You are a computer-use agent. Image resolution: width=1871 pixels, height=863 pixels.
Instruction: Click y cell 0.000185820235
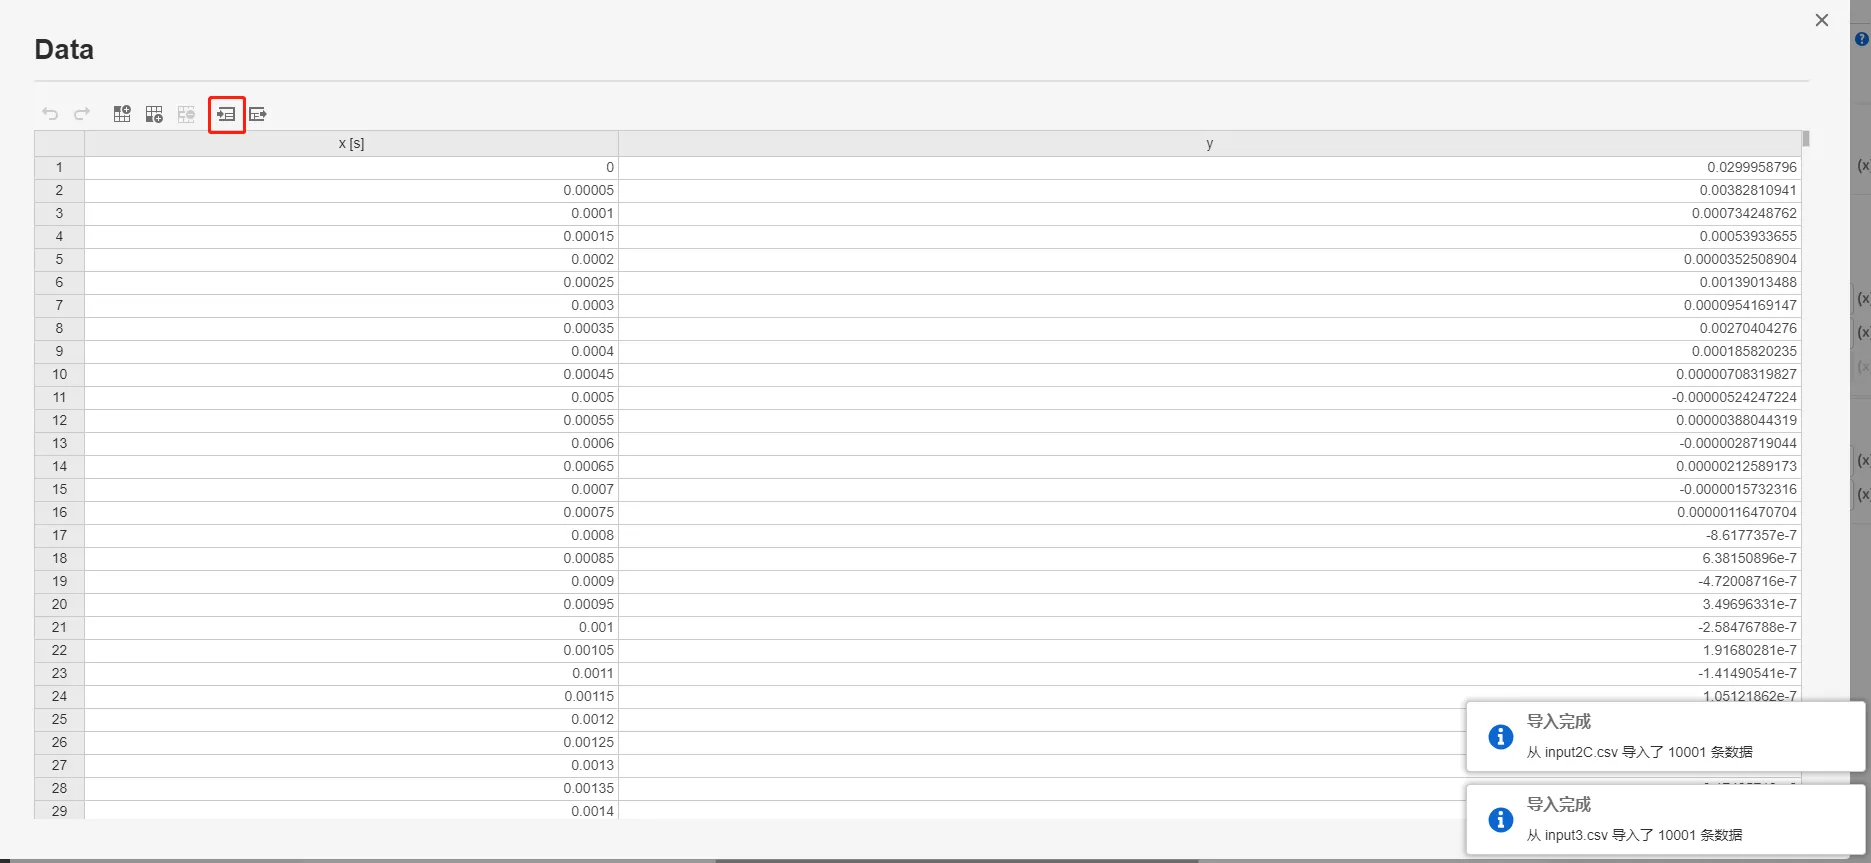tap(1209, 351)
